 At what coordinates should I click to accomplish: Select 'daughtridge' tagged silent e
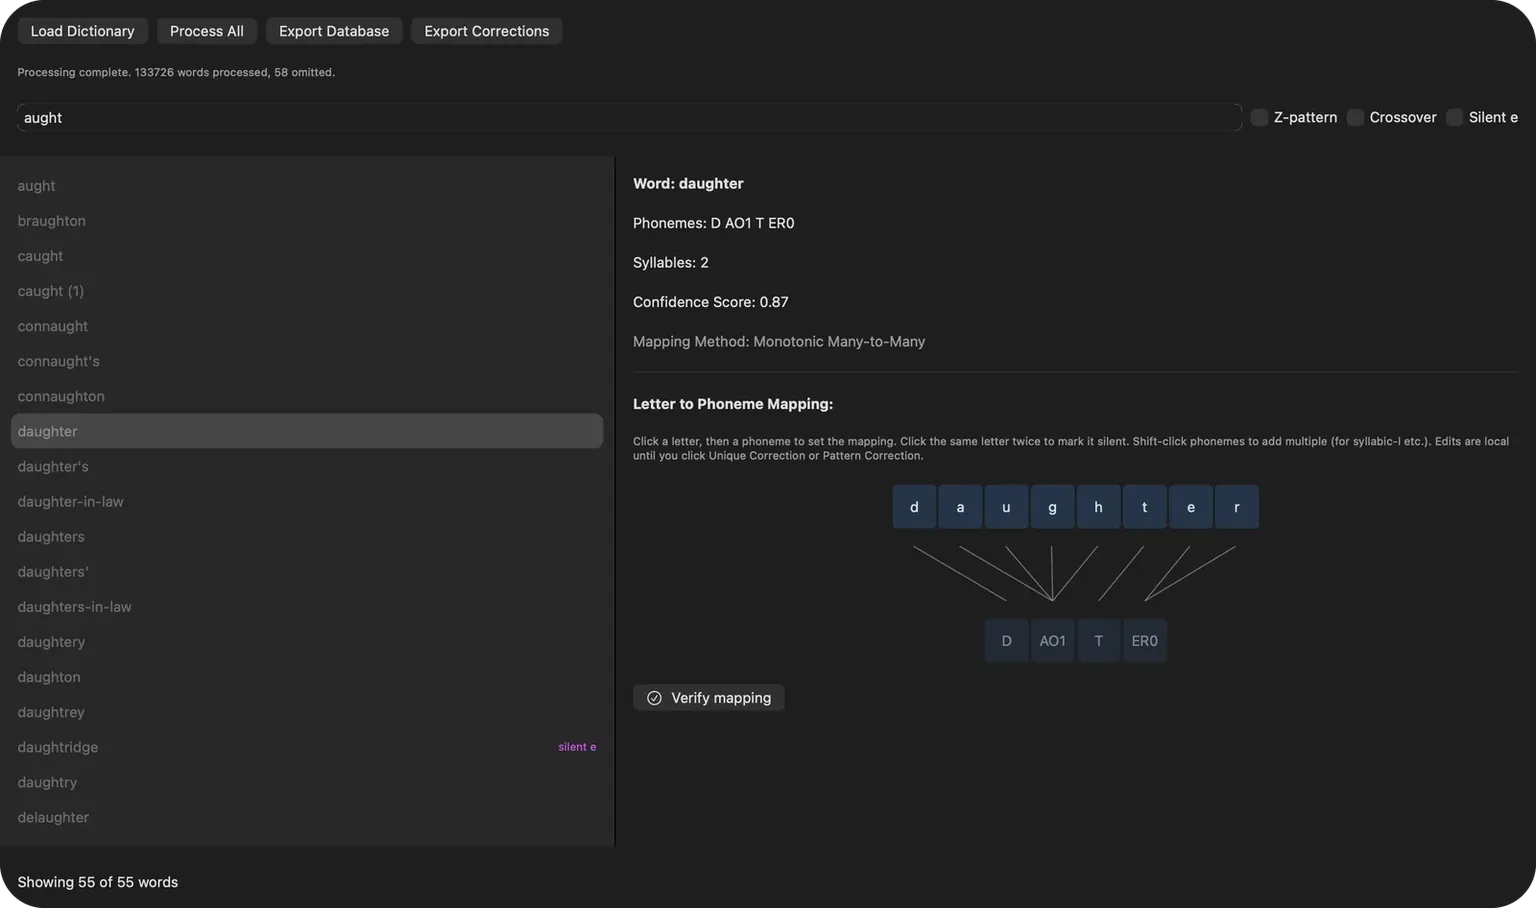pos(307,747)
